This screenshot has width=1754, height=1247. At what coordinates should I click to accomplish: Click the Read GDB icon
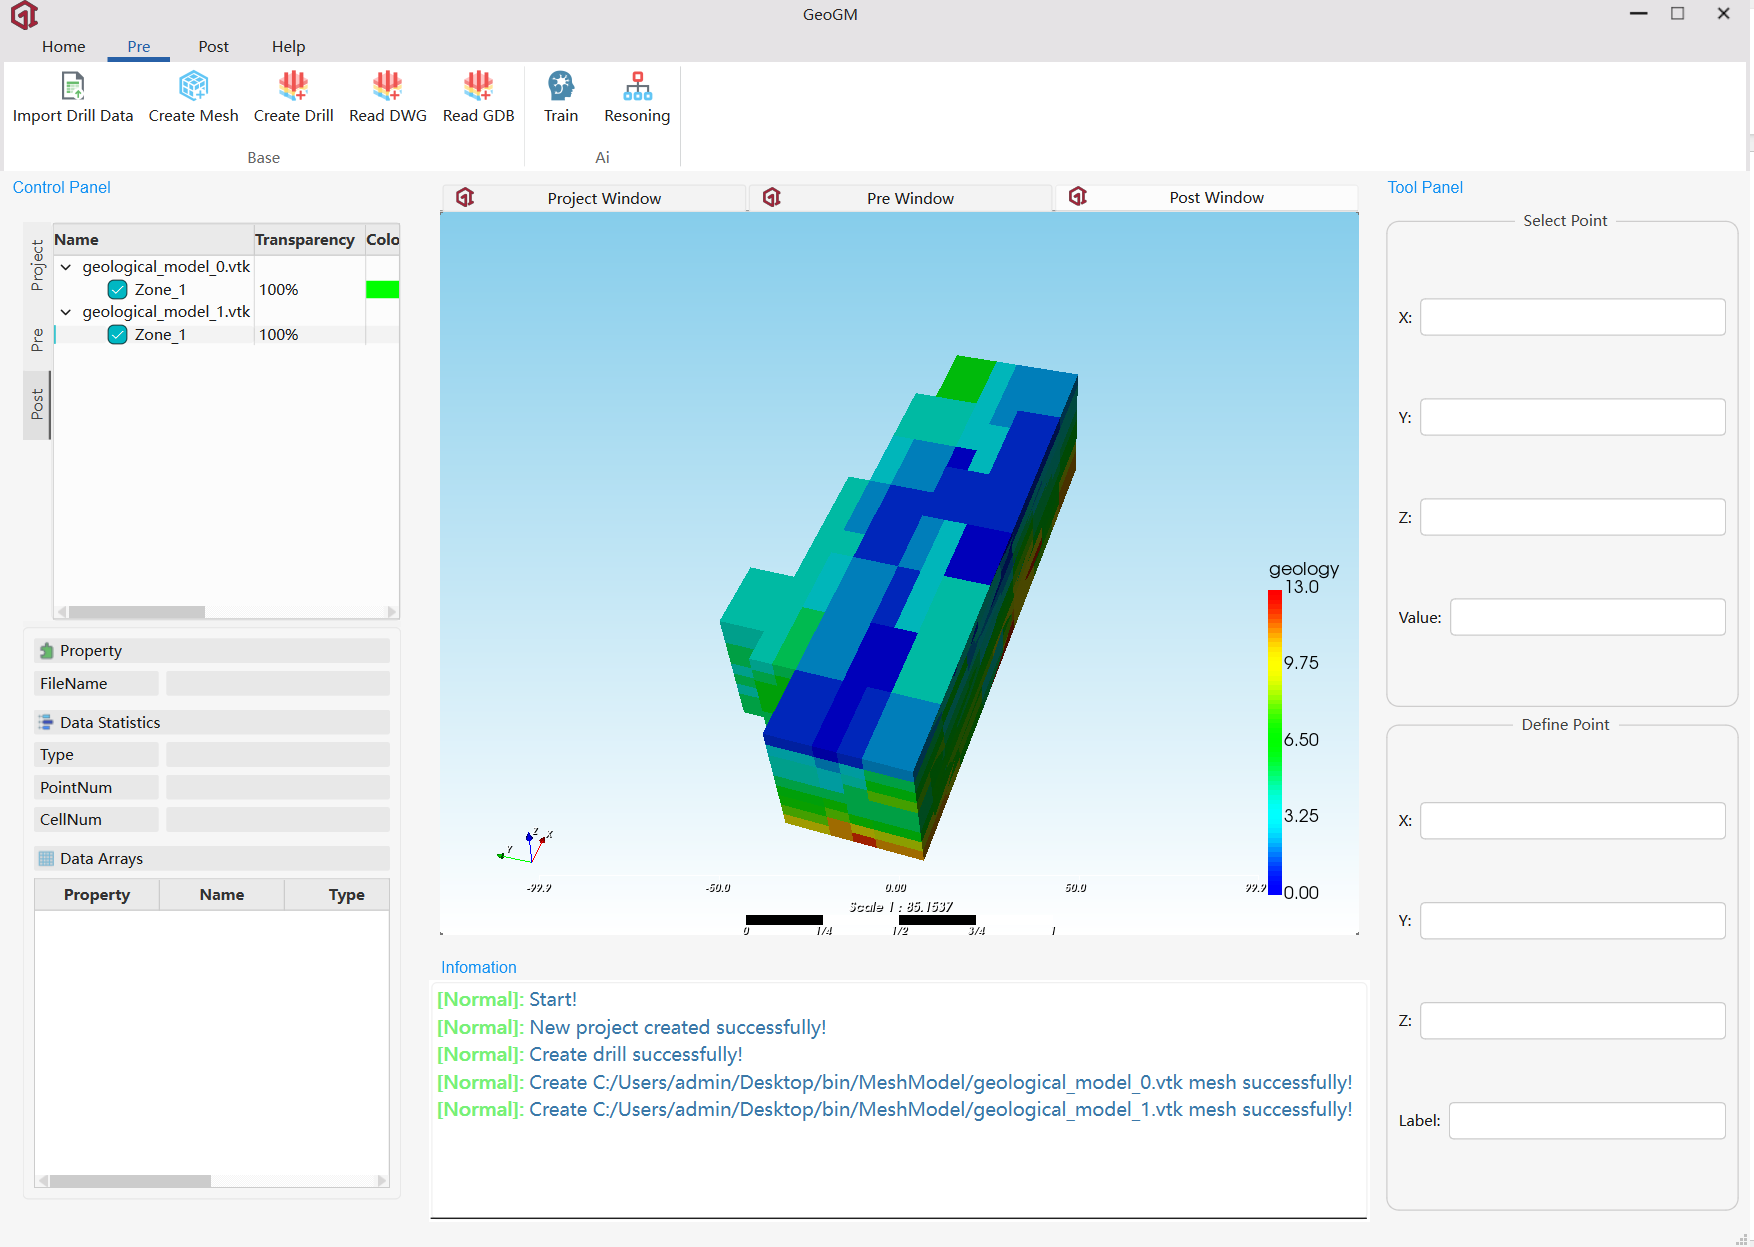coord(478,87)
